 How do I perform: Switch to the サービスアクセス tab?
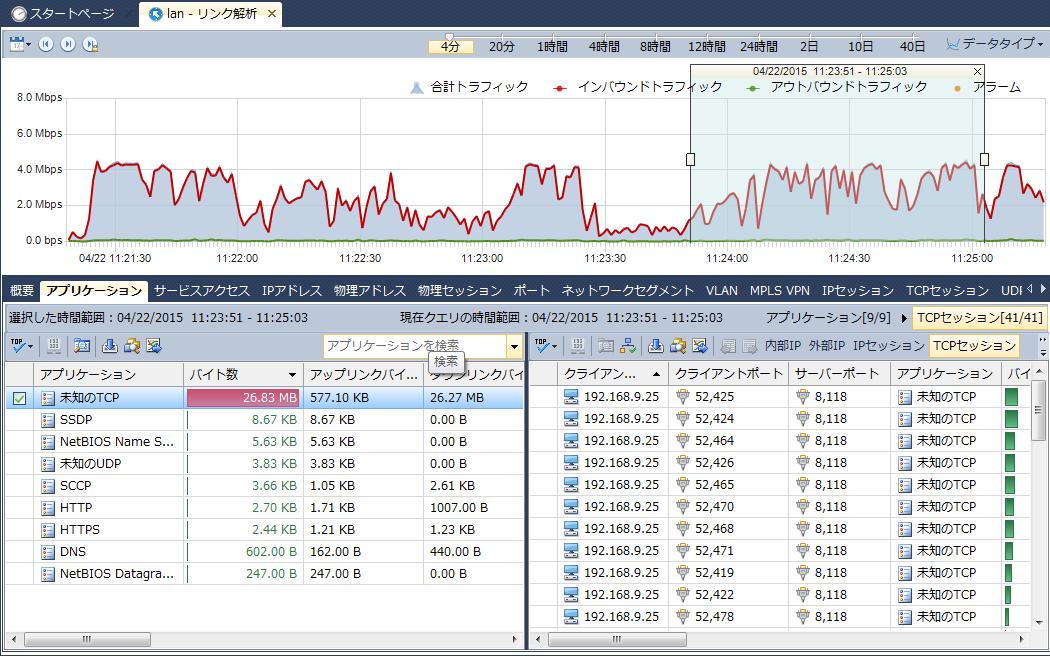201,291
